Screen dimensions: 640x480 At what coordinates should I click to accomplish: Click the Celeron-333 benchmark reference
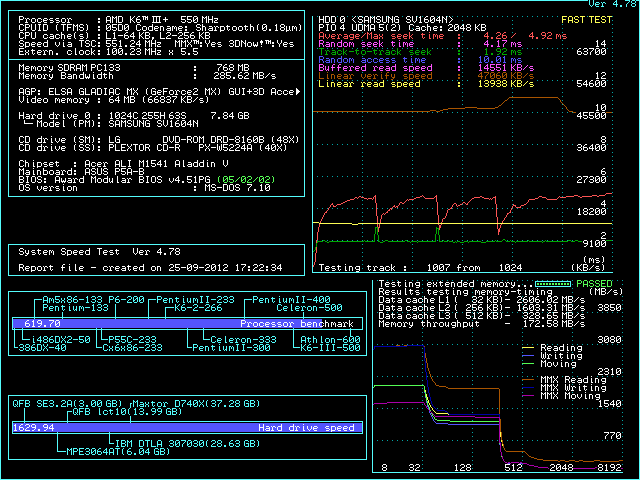pyautogui.click(x=243, y=340)
